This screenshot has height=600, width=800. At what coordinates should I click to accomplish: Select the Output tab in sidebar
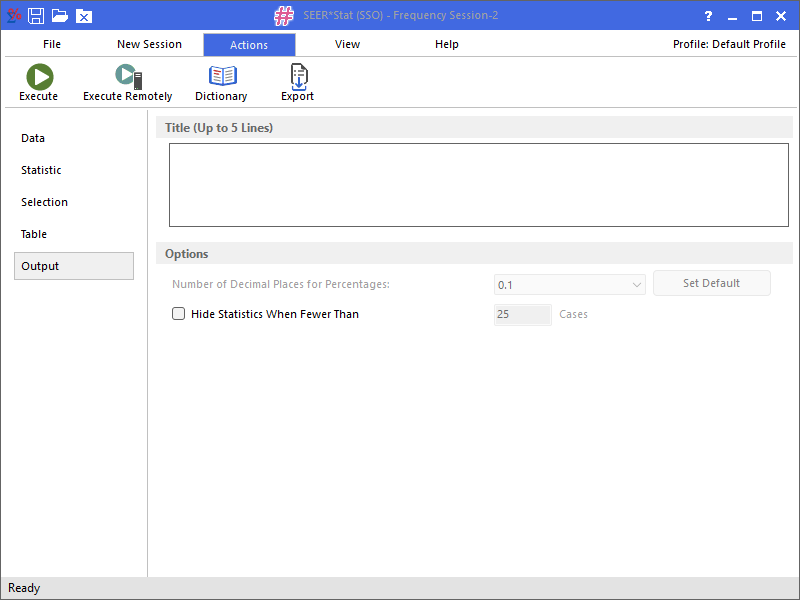pyautogui.click(x=74, y=266)
